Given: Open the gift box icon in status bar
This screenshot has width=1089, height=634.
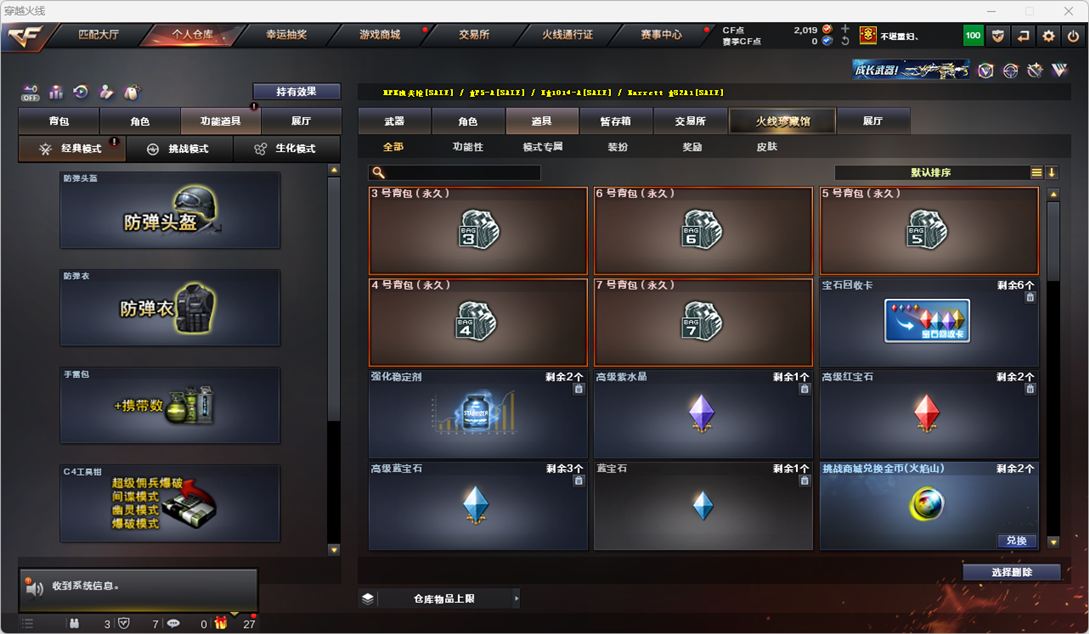Looking at the screenshot, I should coord(221,623).
